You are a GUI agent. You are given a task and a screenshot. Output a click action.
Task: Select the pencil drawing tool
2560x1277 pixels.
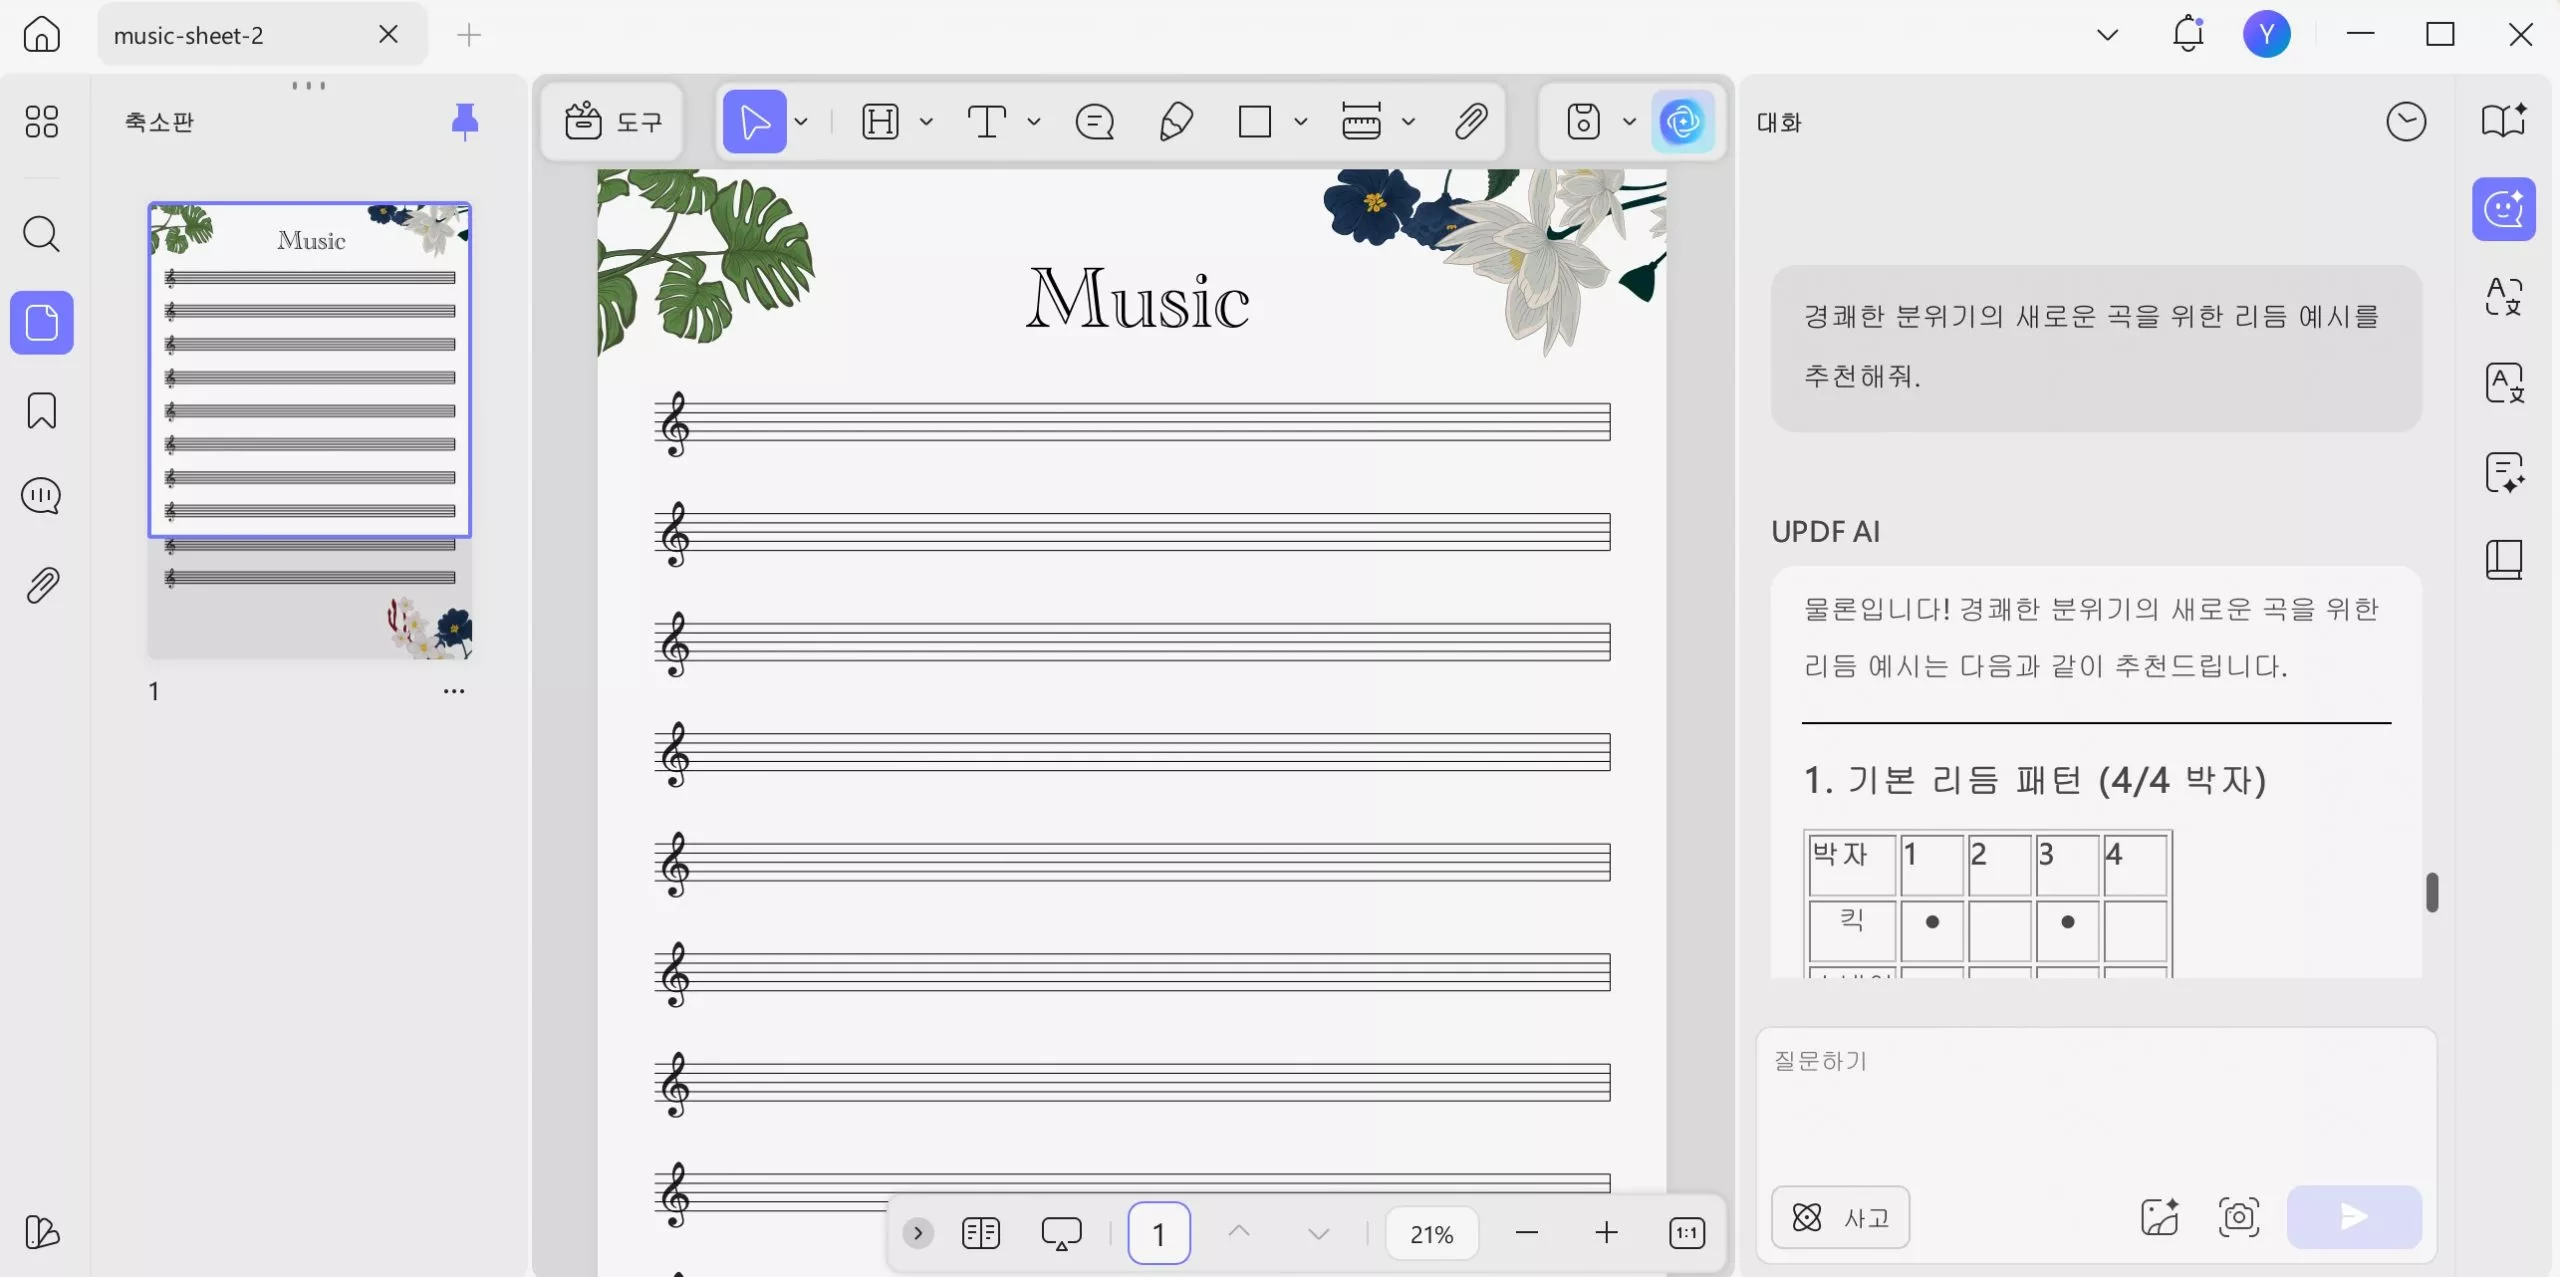pyautogui.click(x=1176, y=122)
